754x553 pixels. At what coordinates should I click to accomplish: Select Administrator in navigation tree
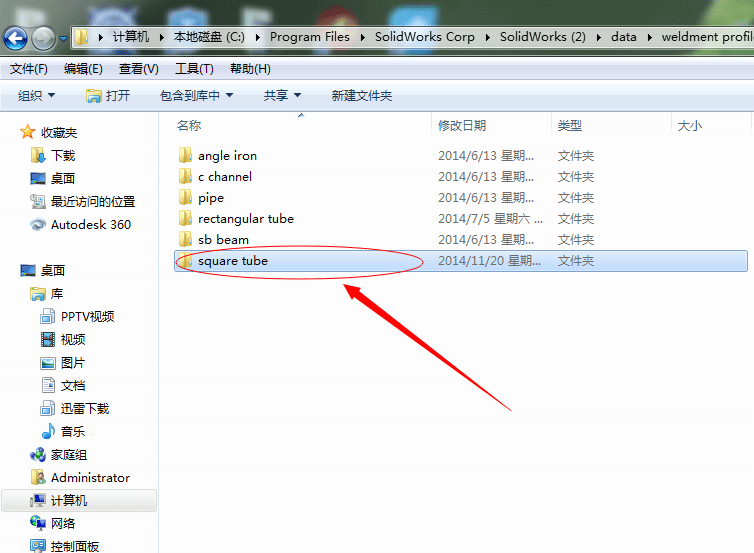pos(80,478)
